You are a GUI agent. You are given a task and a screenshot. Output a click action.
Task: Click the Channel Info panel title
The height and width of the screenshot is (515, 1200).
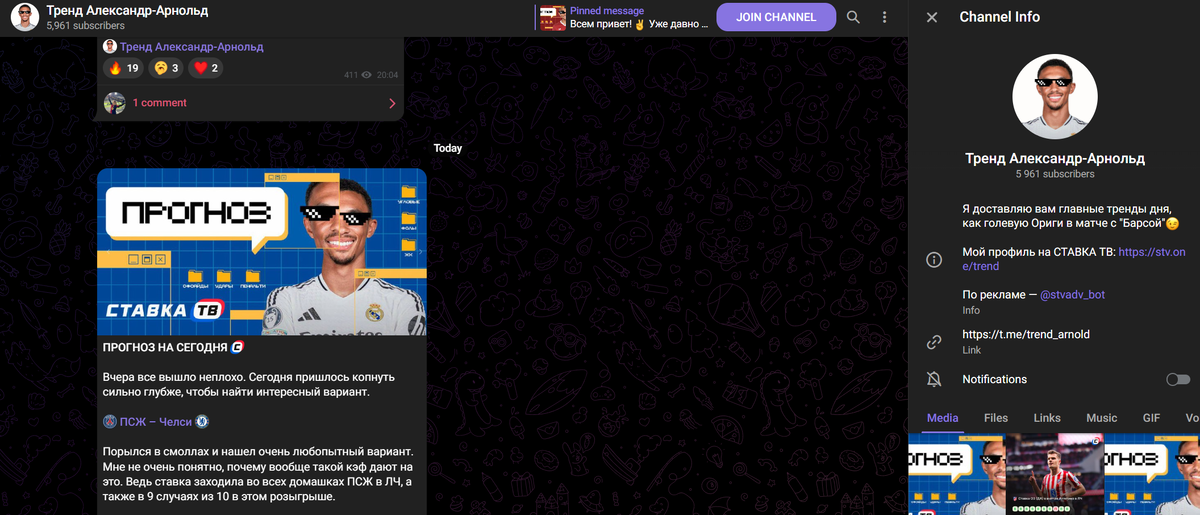(x=999, y=17)
